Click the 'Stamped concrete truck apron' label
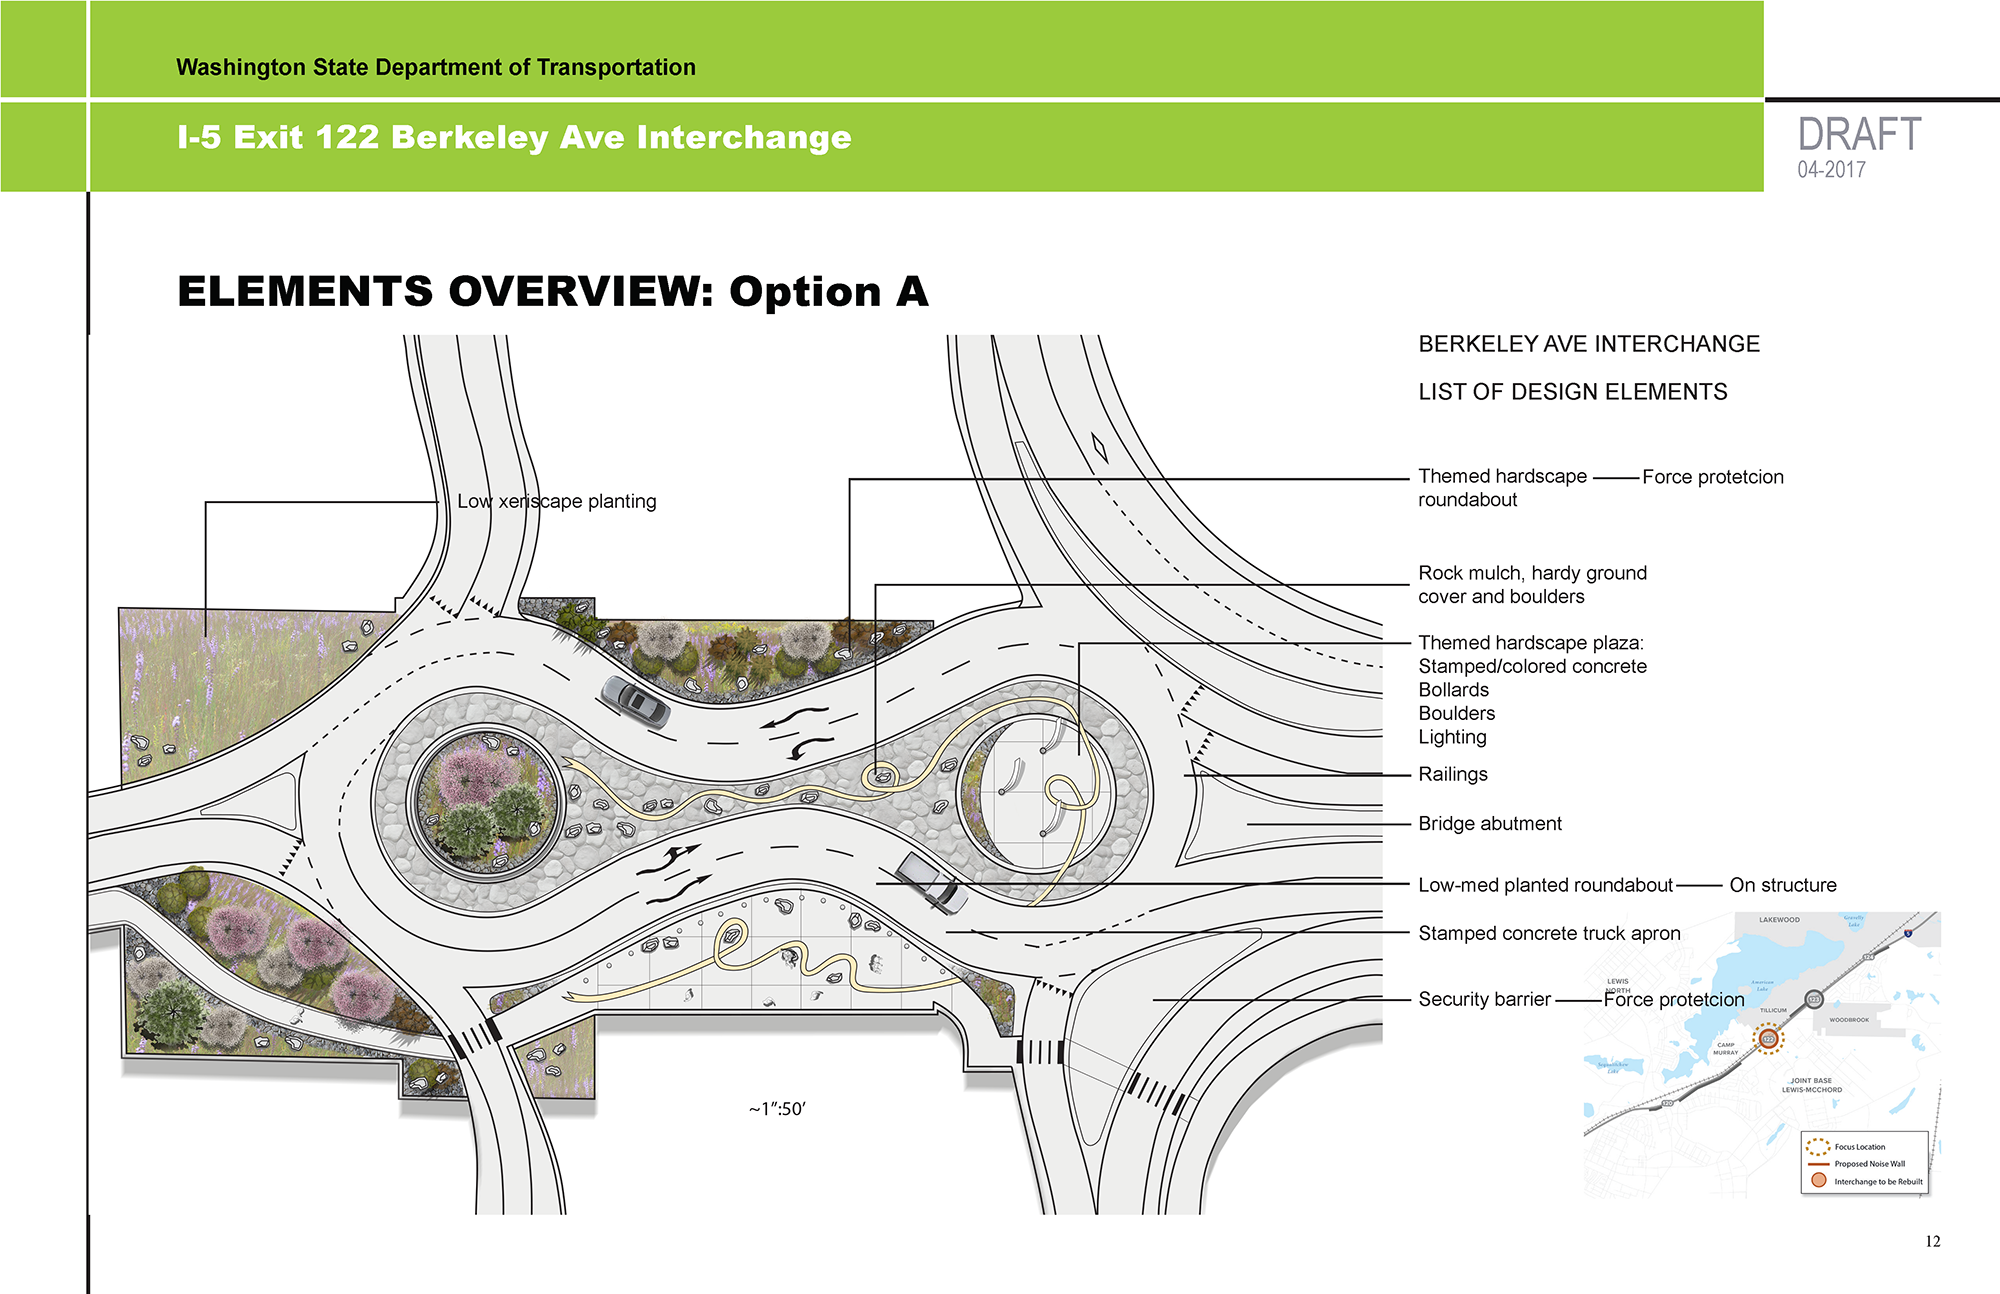 click(1549, 933)
